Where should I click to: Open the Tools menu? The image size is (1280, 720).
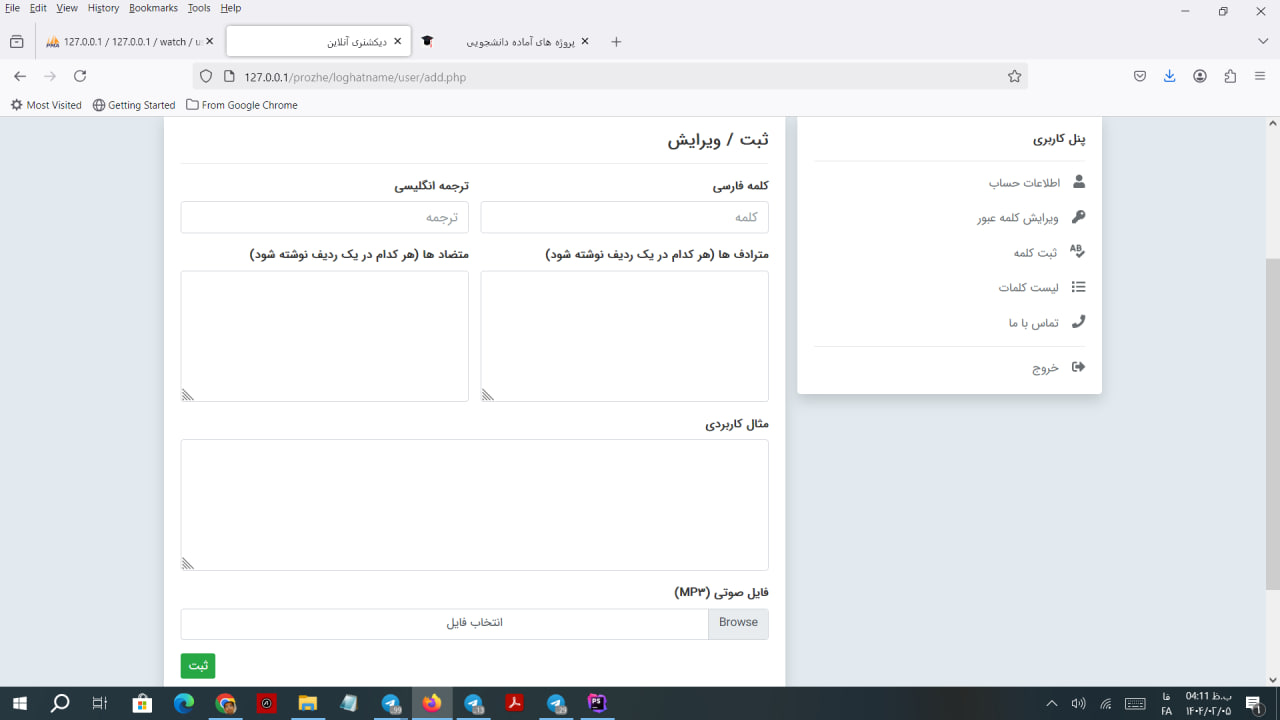coord(199,8)
